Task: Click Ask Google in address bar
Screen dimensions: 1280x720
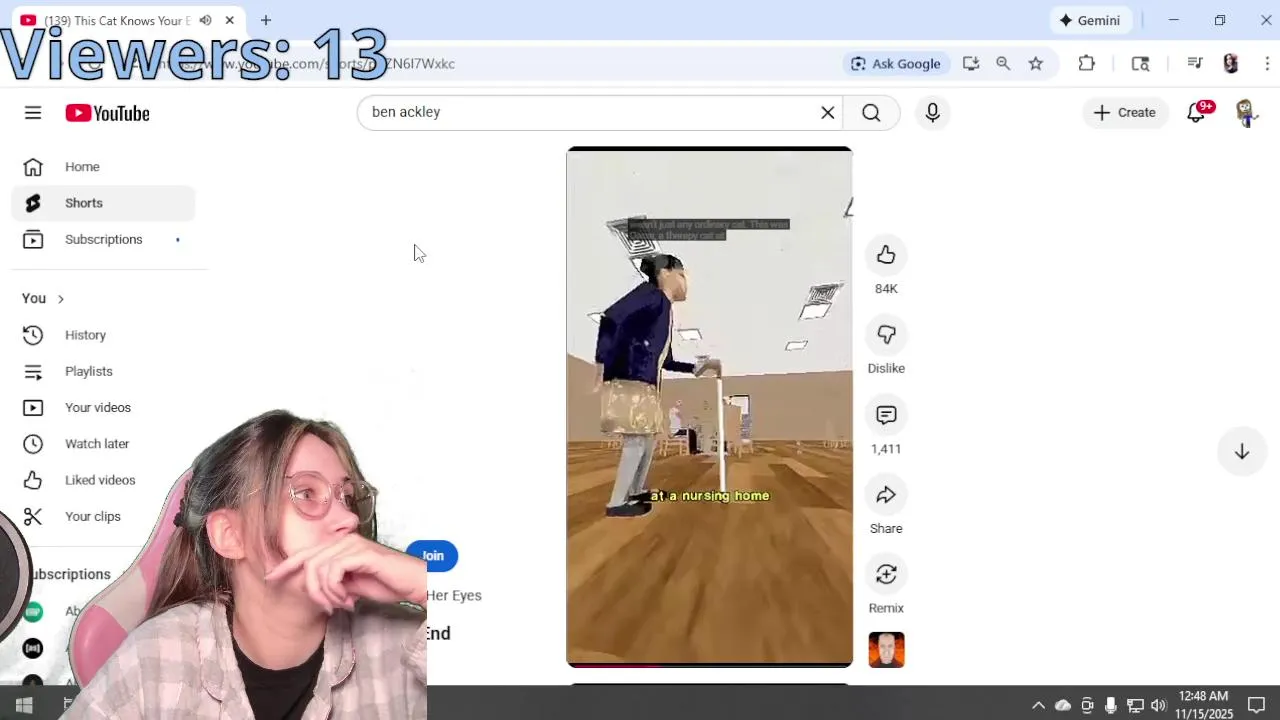Action: [x=896, y=64]
